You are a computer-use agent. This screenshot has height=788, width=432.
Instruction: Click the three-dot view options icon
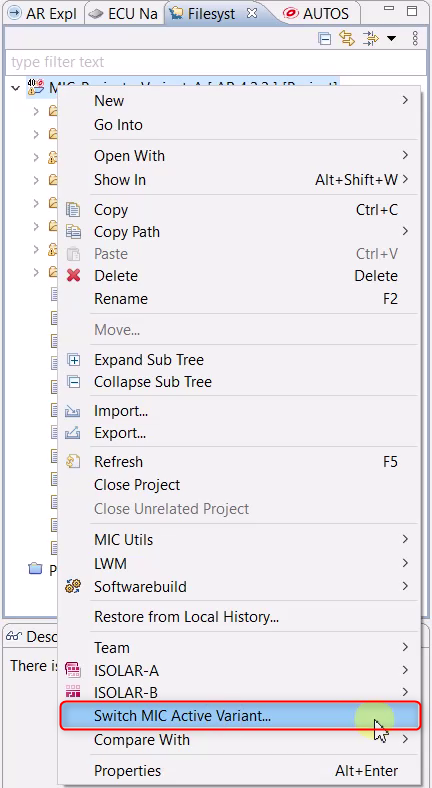(x=415, y=39)
